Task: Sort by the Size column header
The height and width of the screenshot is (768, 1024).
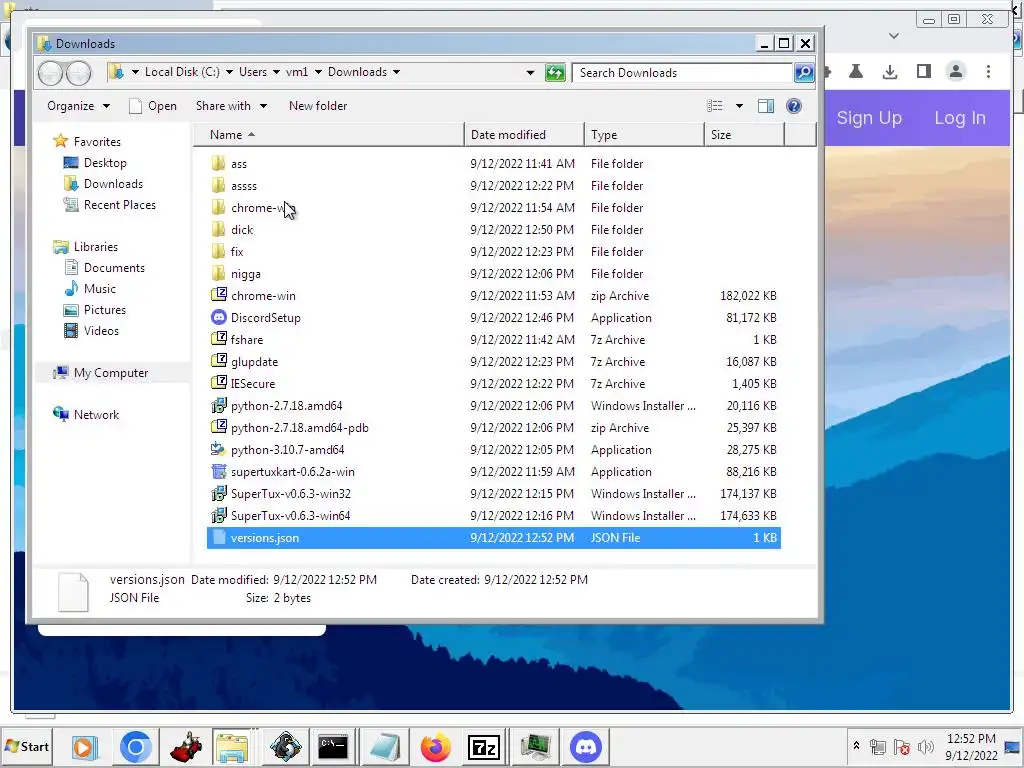Action: click(x=744, y=135)
